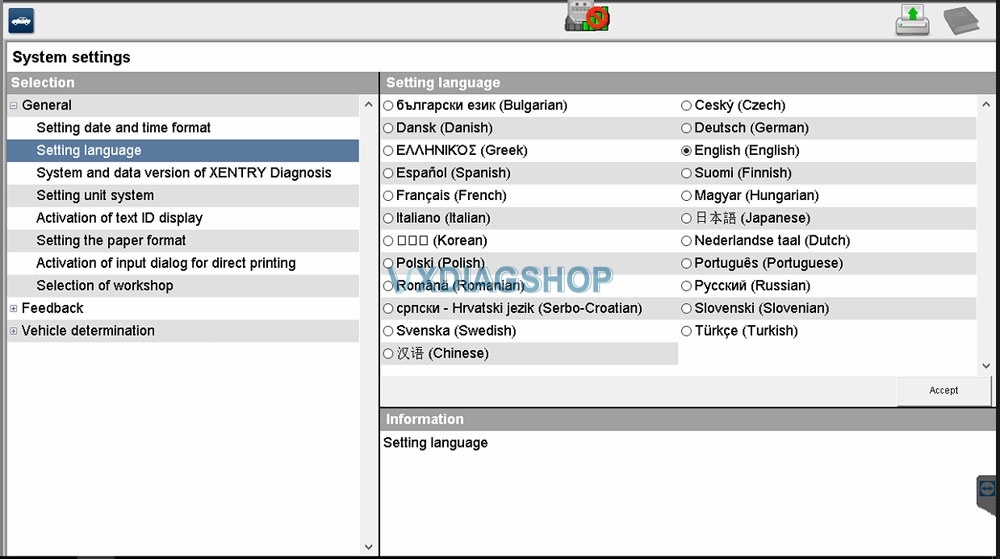Click the vehicle car icon at top left
This screenshot has width=1000, height=559.
[x=21, y=21]
